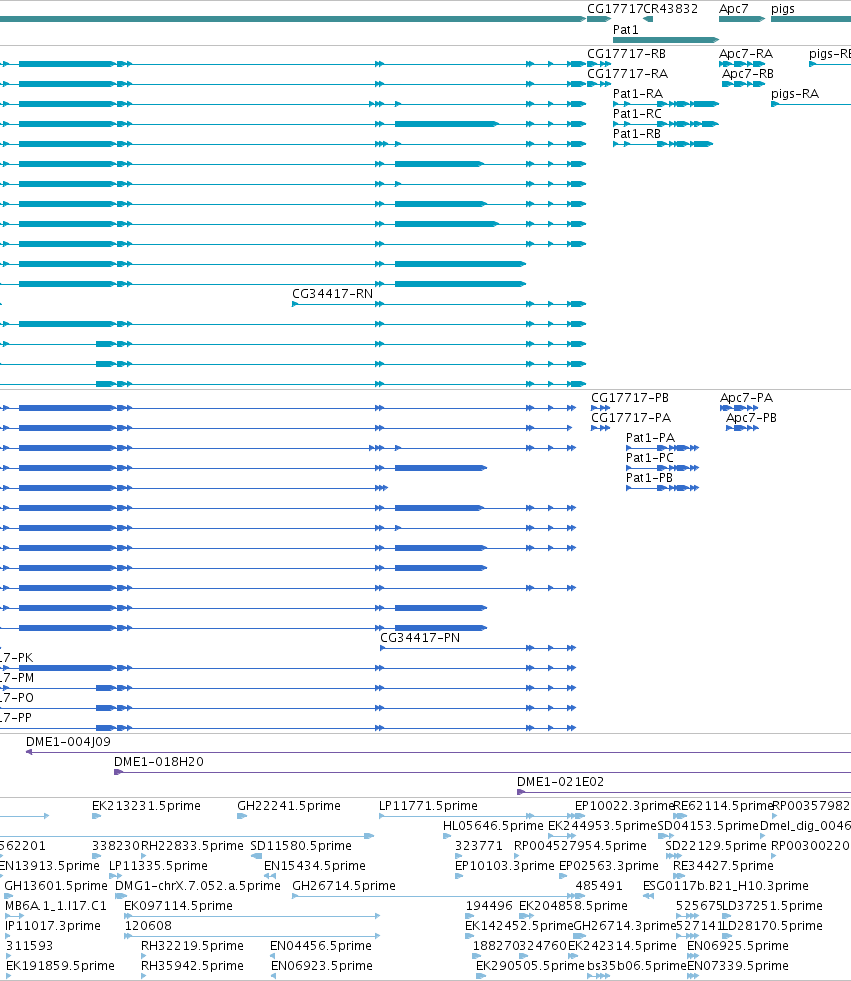
Task: Click EST label EN06923.5prime
Action: (x=322, y=966)
